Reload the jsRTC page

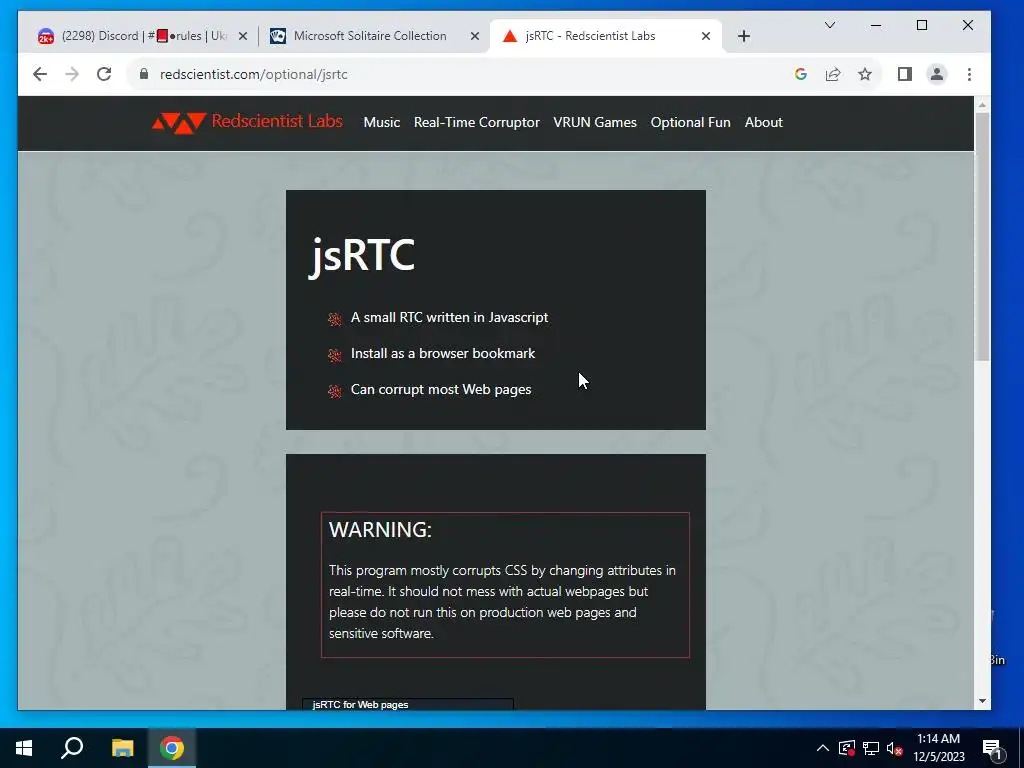pyautogui.click(x=104, y=74)
